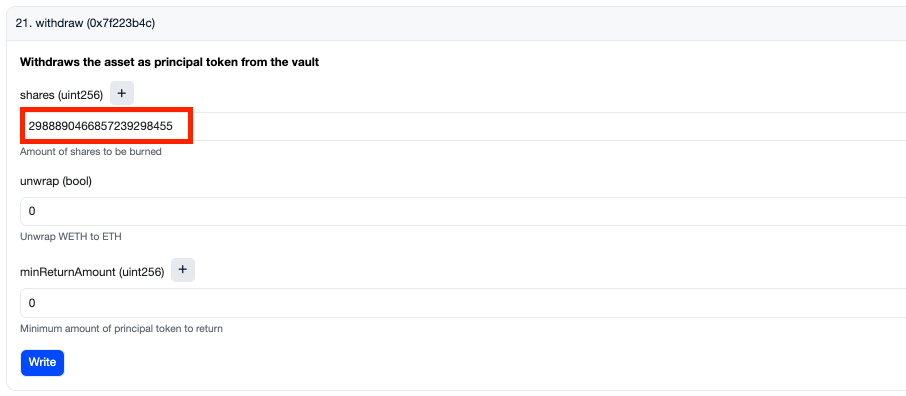Click the 298889046685723929845​5 shares value

[101, 125]
